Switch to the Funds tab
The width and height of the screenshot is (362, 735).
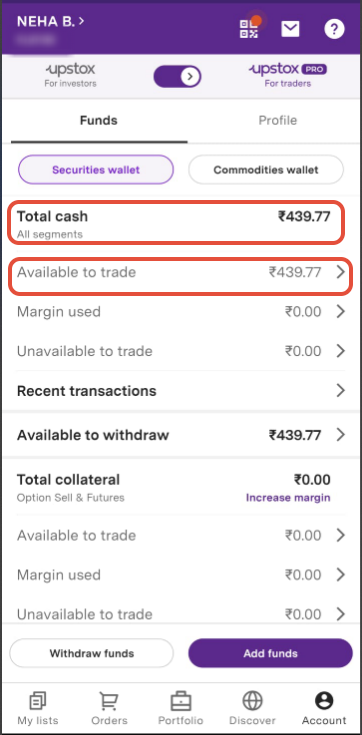coord(98,120)
